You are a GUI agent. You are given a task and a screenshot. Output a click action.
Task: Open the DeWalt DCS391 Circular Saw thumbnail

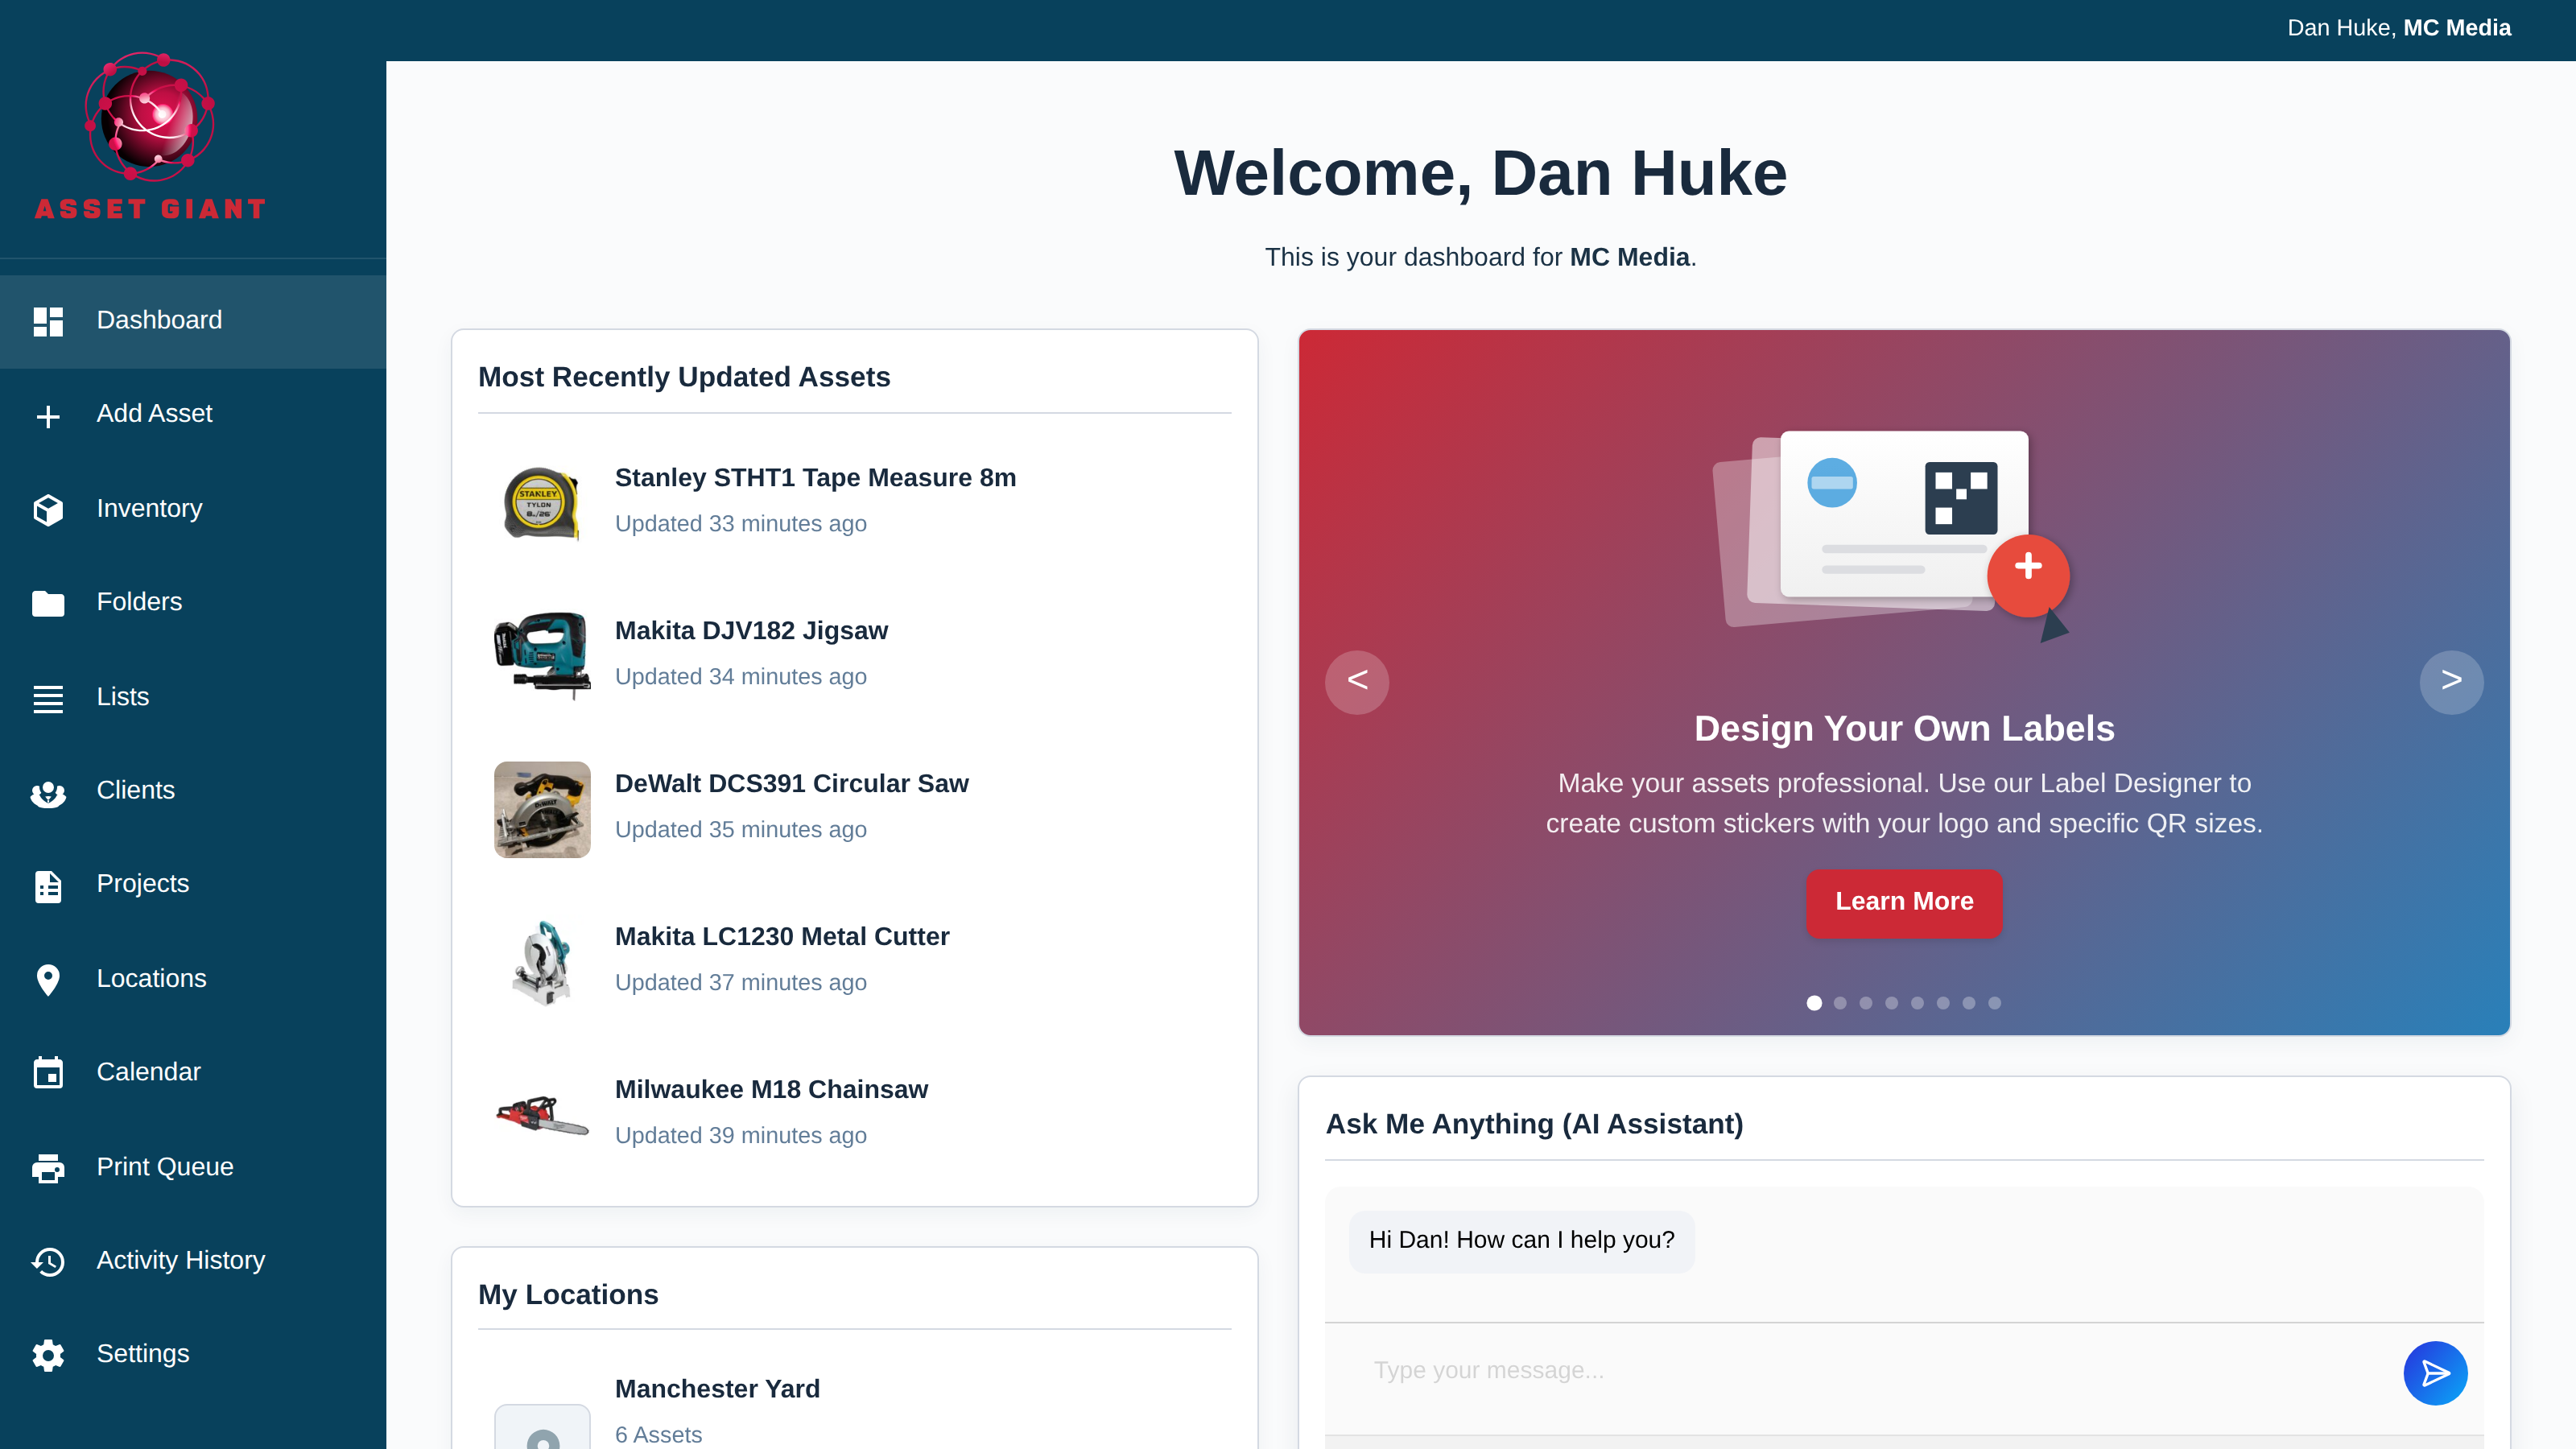pyautogui.click(x=542, y=809)
